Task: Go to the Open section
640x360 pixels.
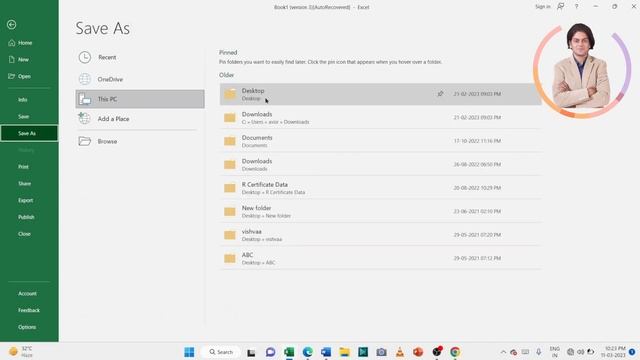Action: click(20, 76)
